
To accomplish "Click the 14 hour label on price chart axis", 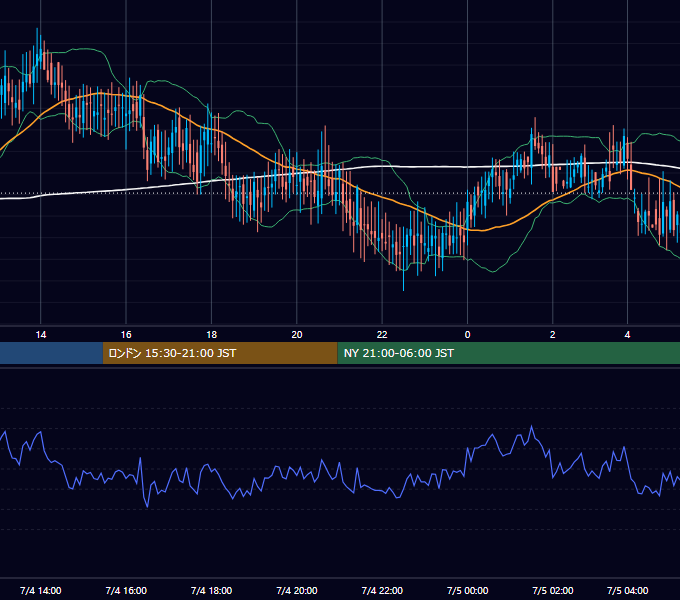I will [41, 335].
